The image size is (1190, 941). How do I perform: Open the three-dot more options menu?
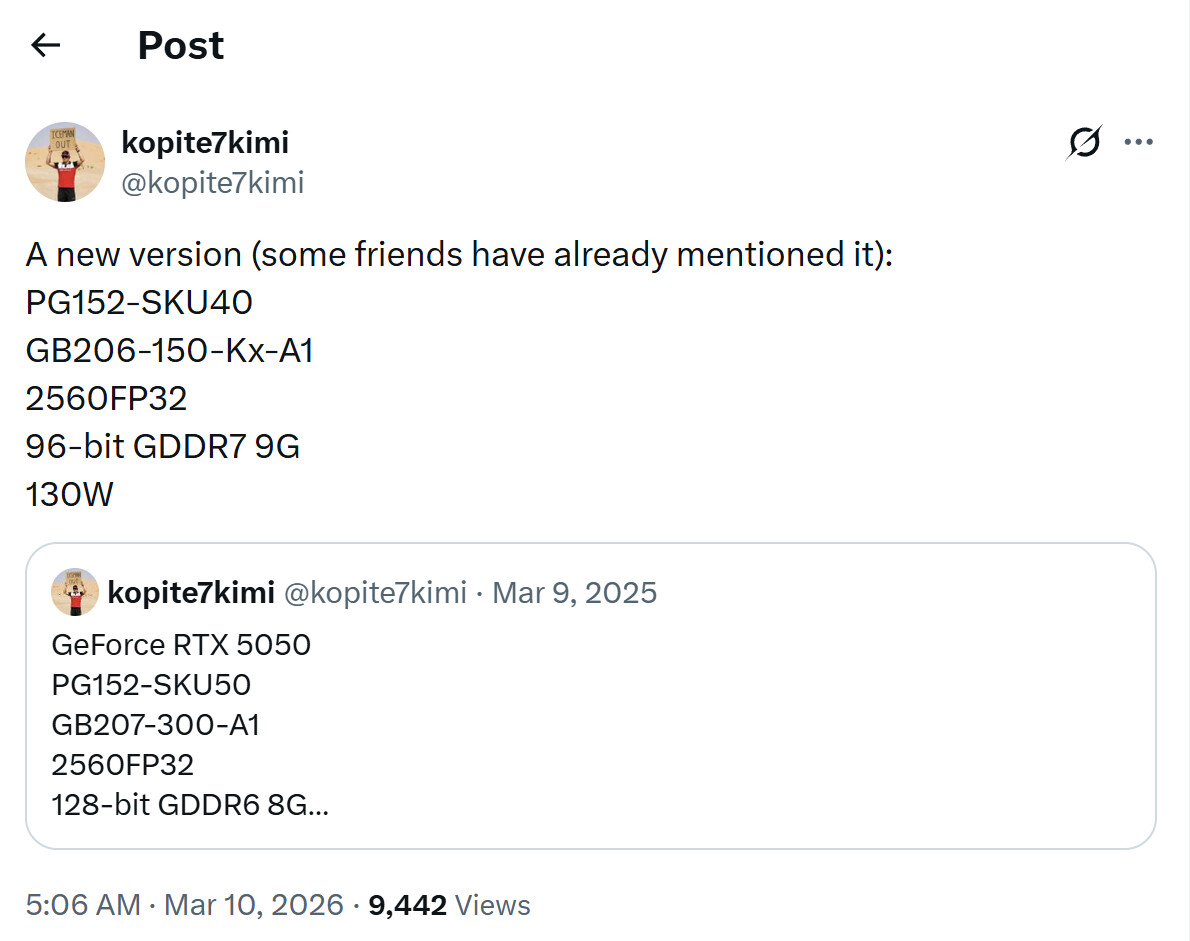coord(1138,142)
